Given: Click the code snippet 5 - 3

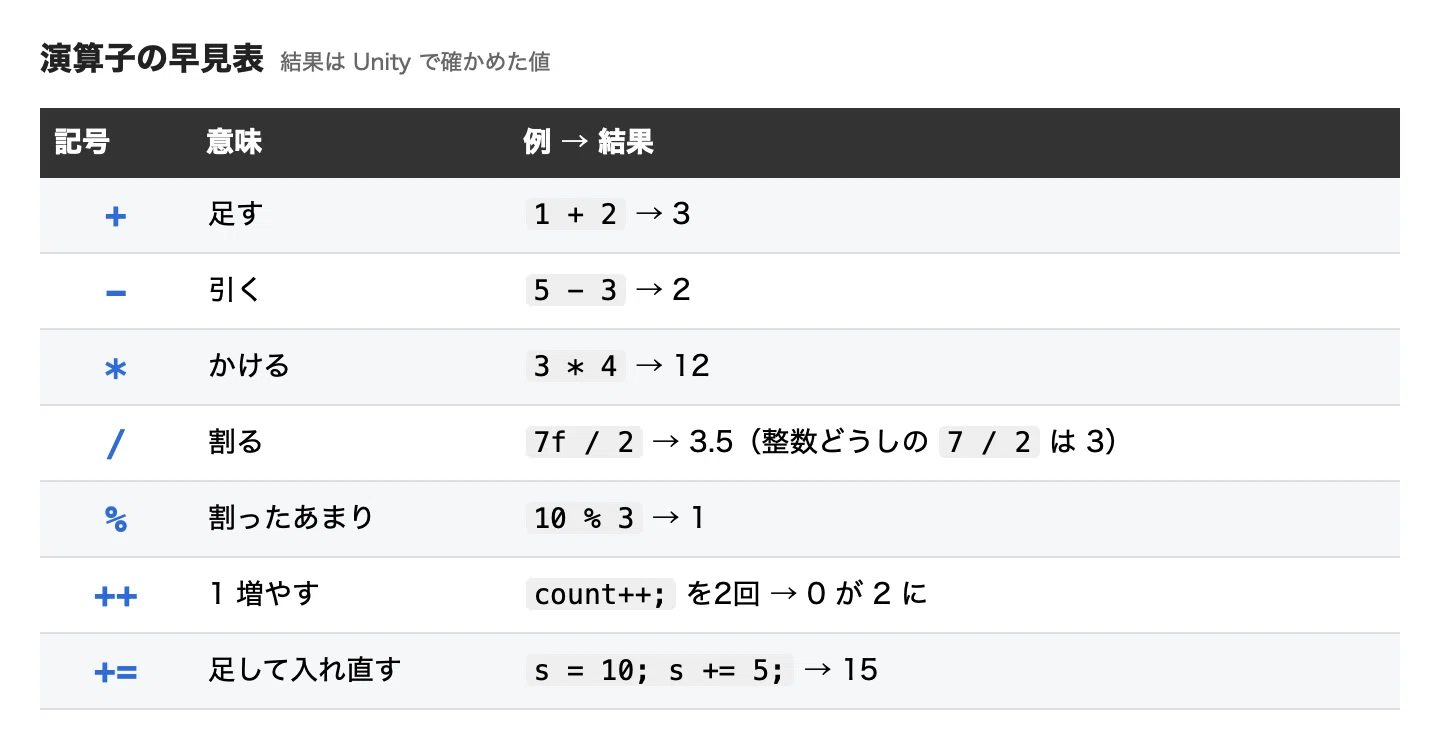Looking at the screenshot, I should [575, 290].
